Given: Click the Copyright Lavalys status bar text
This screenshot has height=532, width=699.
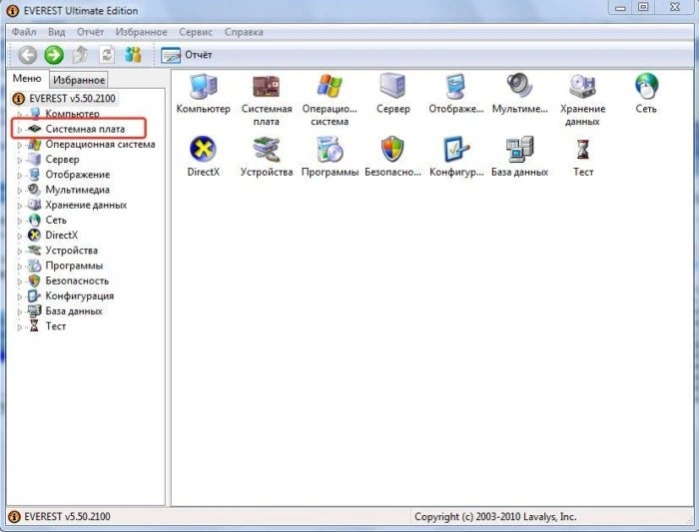Looking at the screenshot, I should pyautogui.click(x=495, y=516).
